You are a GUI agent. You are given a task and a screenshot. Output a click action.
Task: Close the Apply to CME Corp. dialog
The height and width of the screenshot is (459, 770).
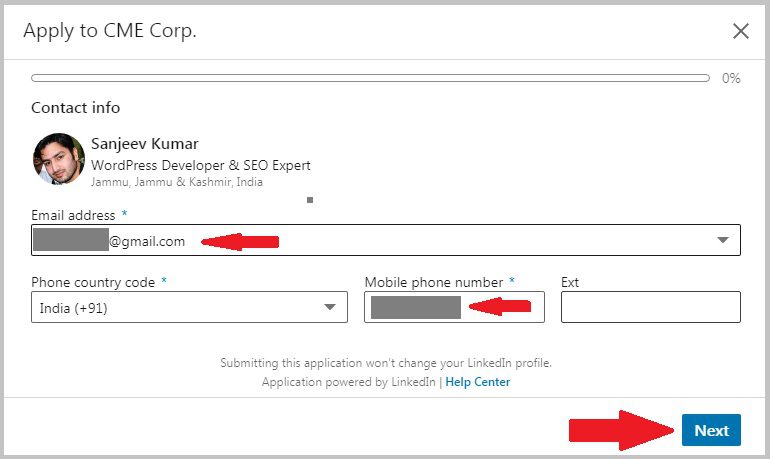point(741,31)
